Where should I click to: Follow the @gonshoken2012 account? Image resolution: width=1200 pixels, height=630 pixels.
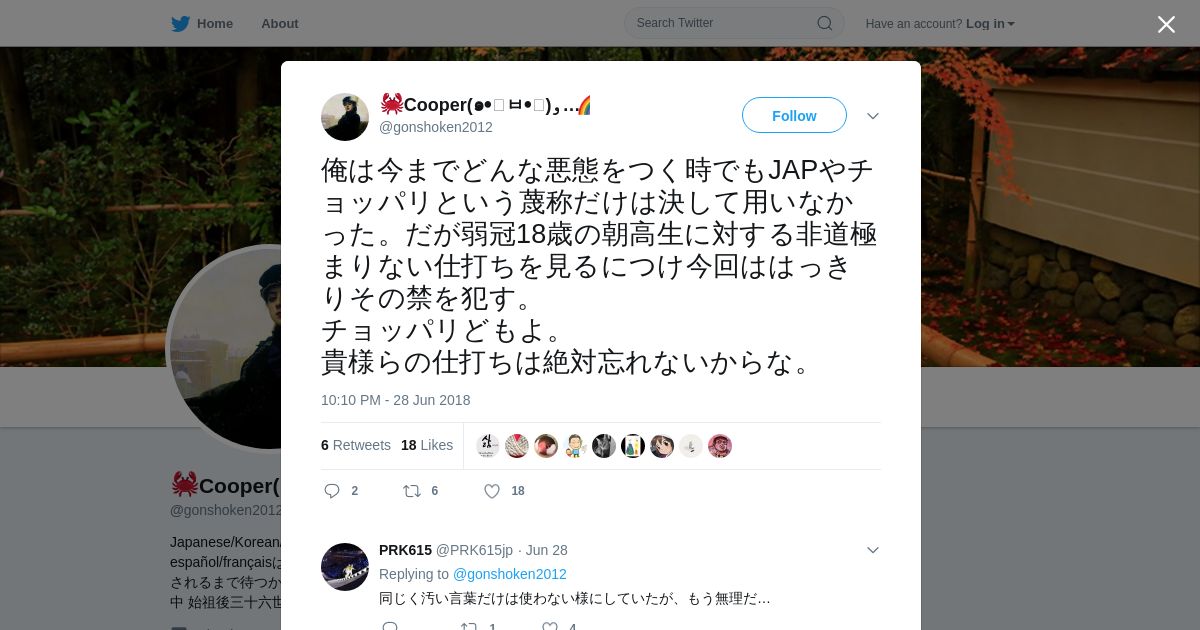794,116
